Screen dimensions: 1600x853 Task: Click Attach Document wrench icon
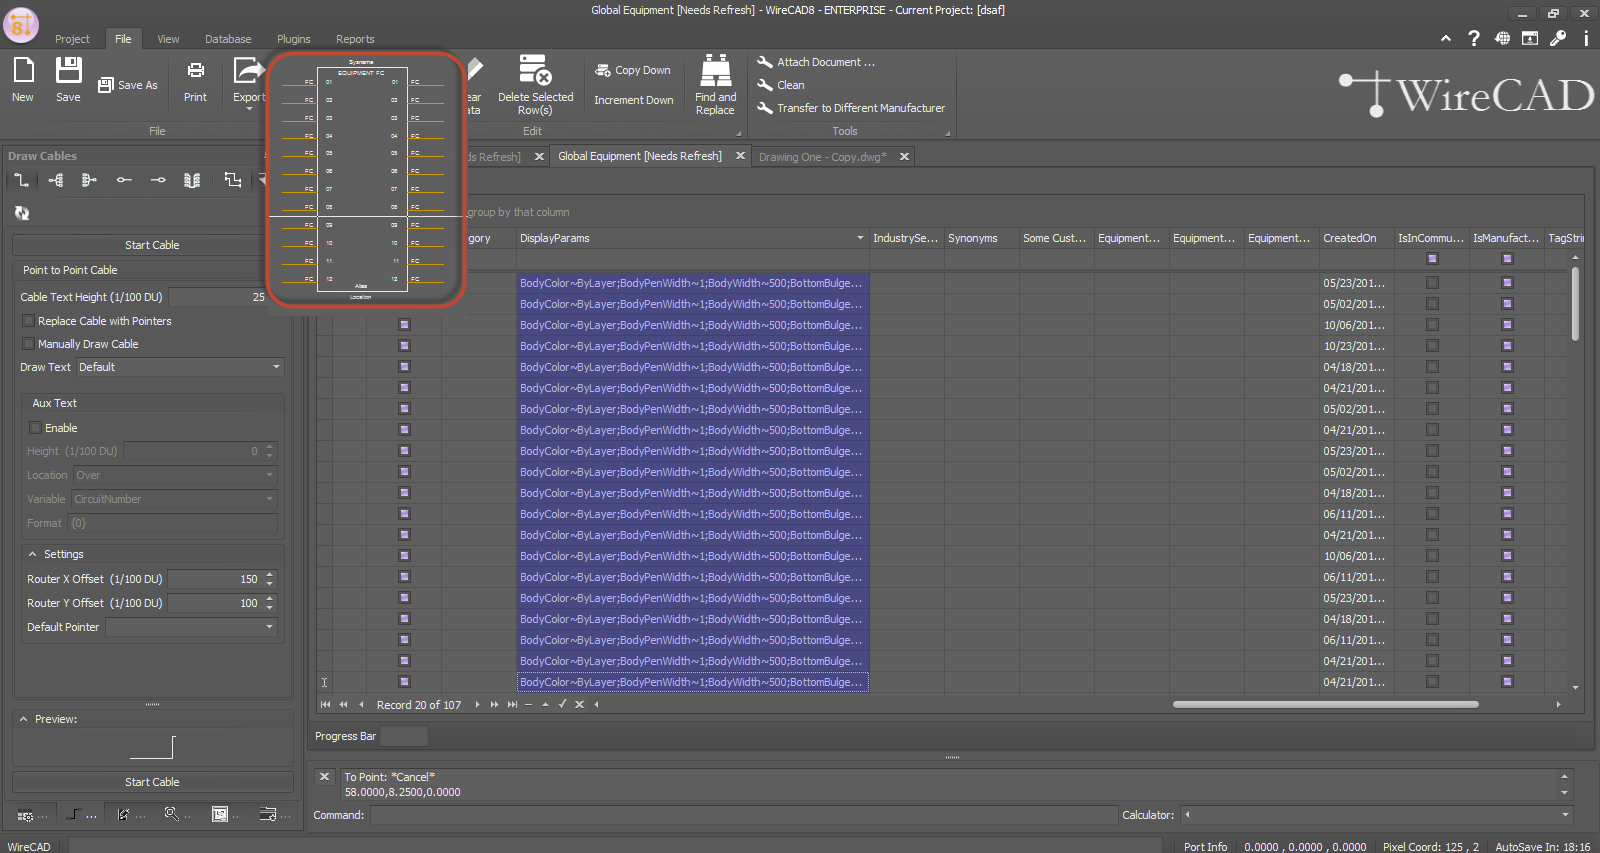pyautogui.click(x=765, y=62)
